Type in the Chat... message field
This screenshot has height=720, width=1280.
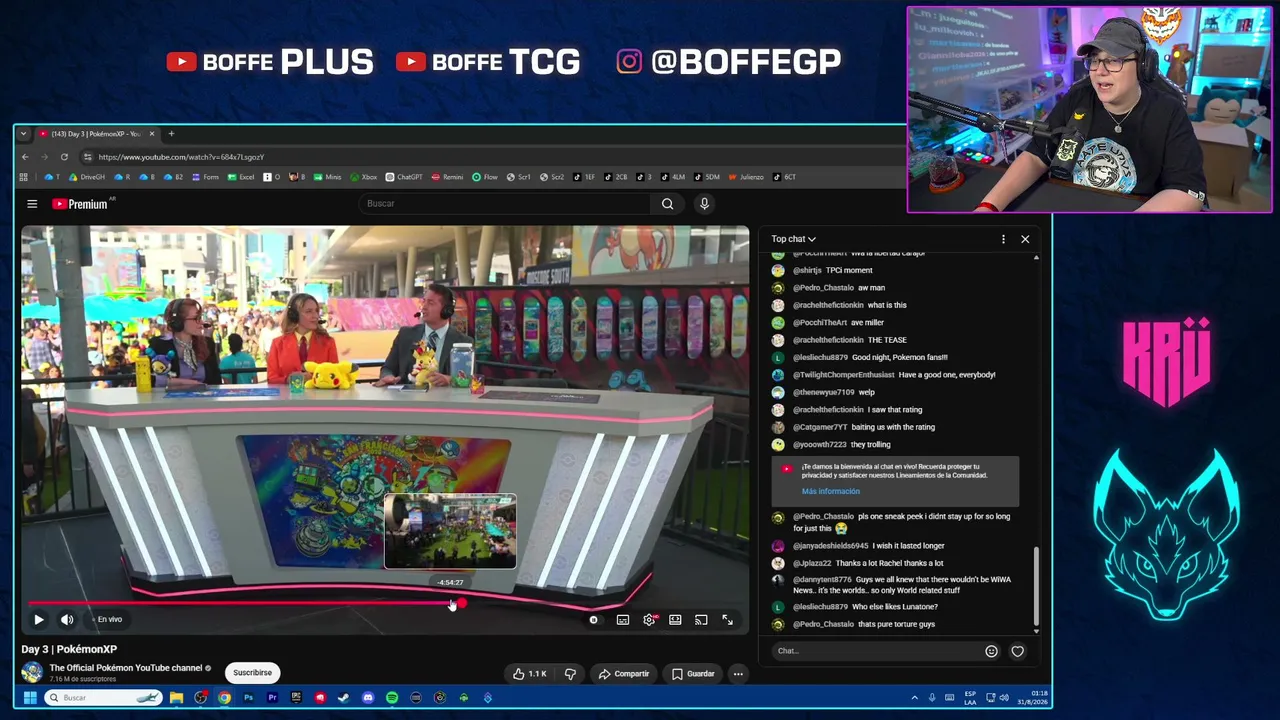click(878, 651)
